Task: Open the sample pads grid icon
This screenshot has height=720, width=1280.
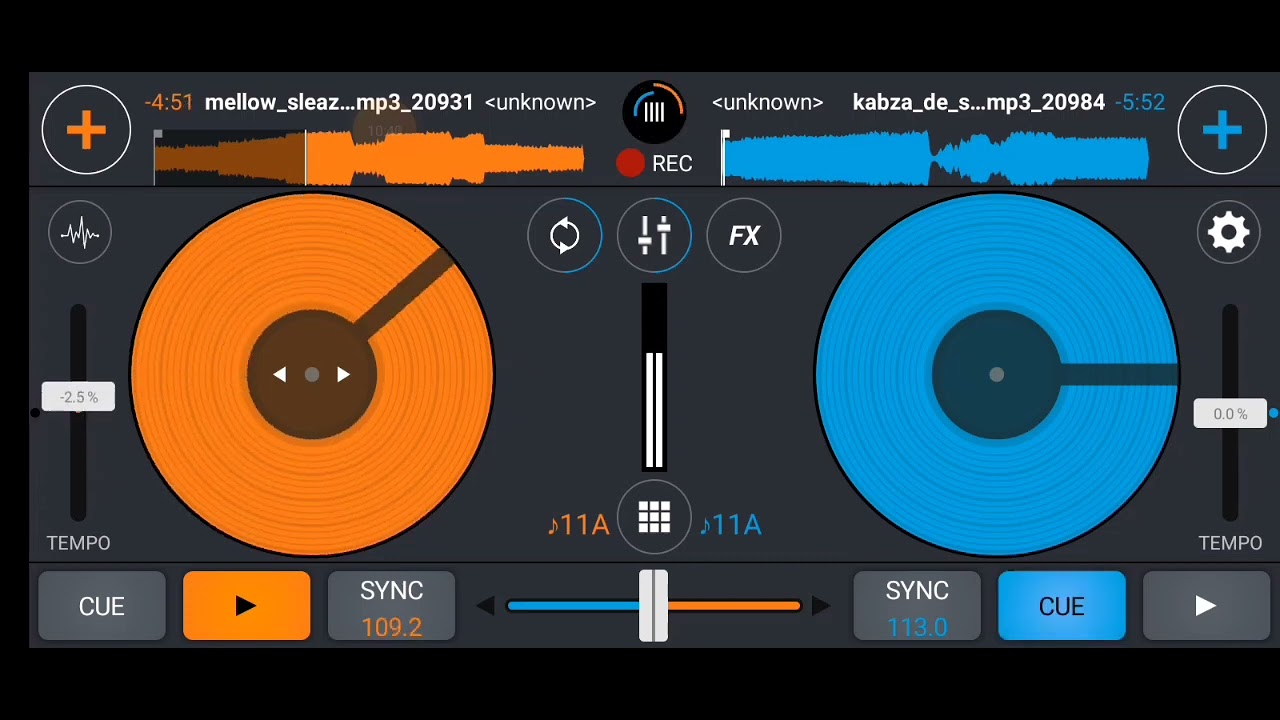Action: pos(654,518)
